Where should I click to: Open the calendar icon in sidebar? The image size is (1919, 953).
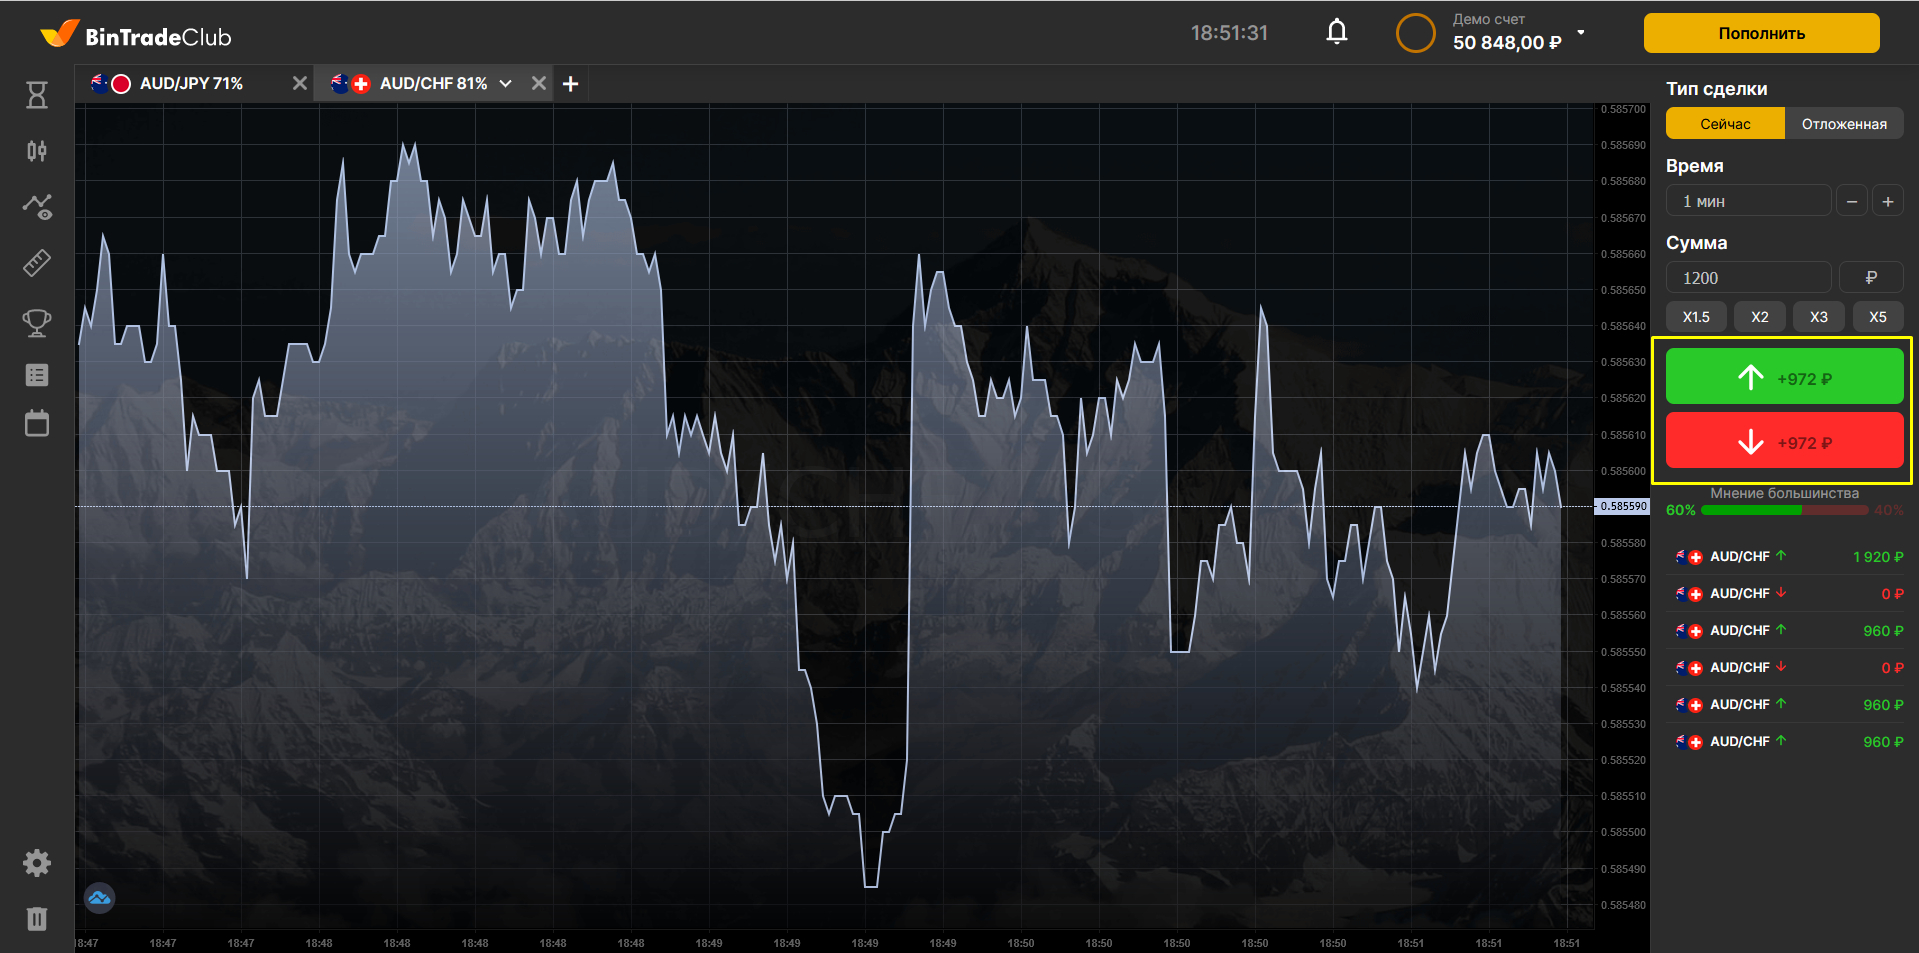[x=37, y=423]
